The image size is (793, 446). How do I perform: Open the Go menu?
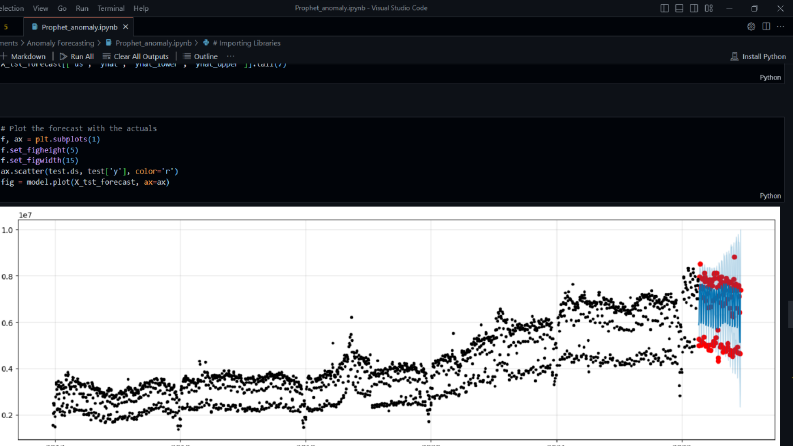point(62,8)
